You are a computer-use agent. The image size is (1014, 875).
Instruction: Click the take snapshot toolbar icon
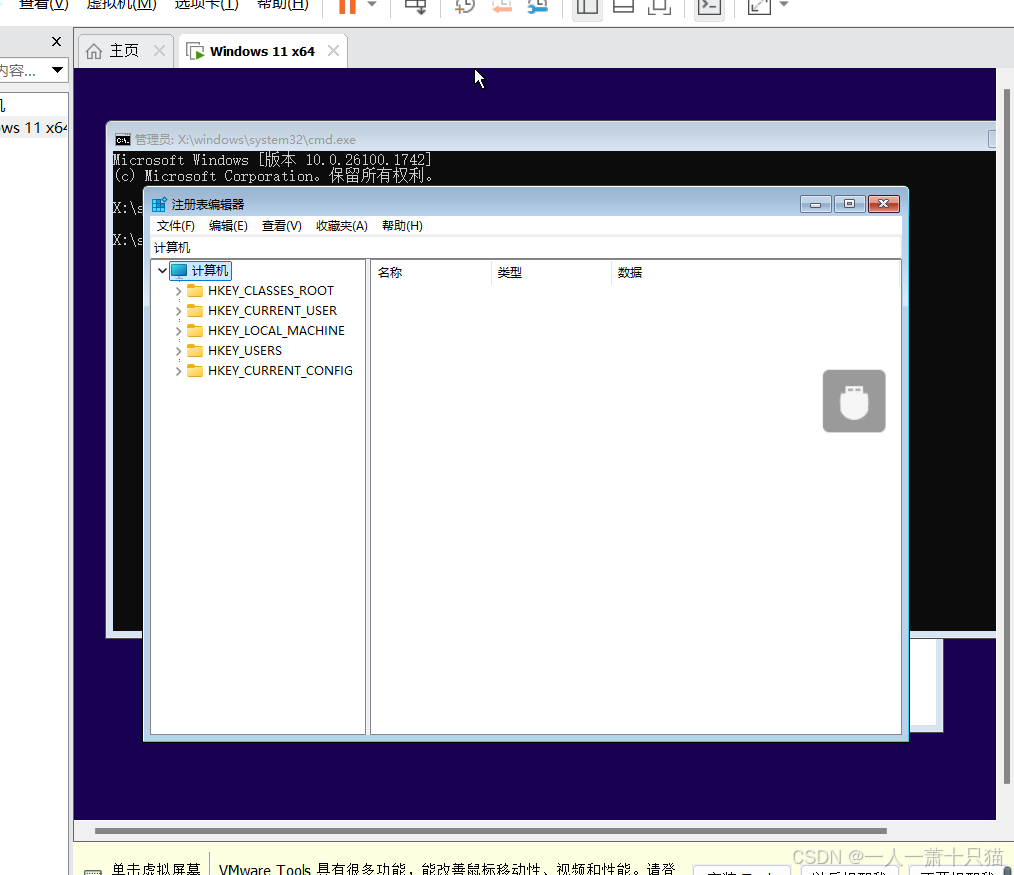point(465,6)
